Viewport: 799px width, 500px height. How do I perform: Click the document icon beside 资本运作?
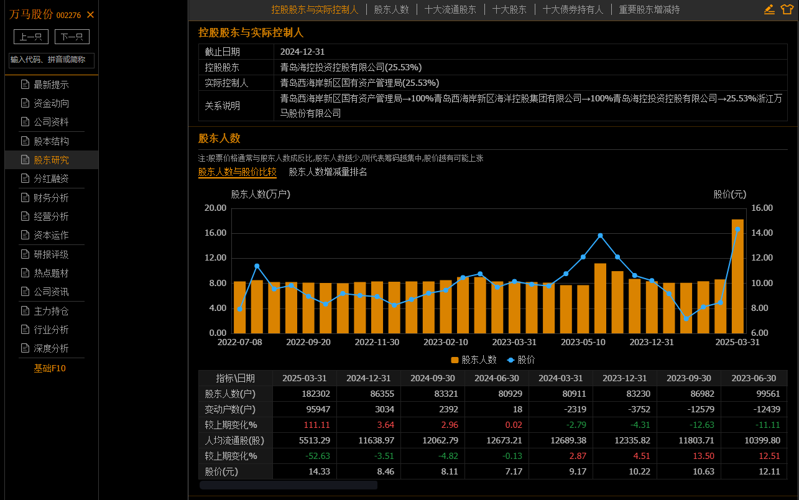pyautogui.click(x=24, y=235)
